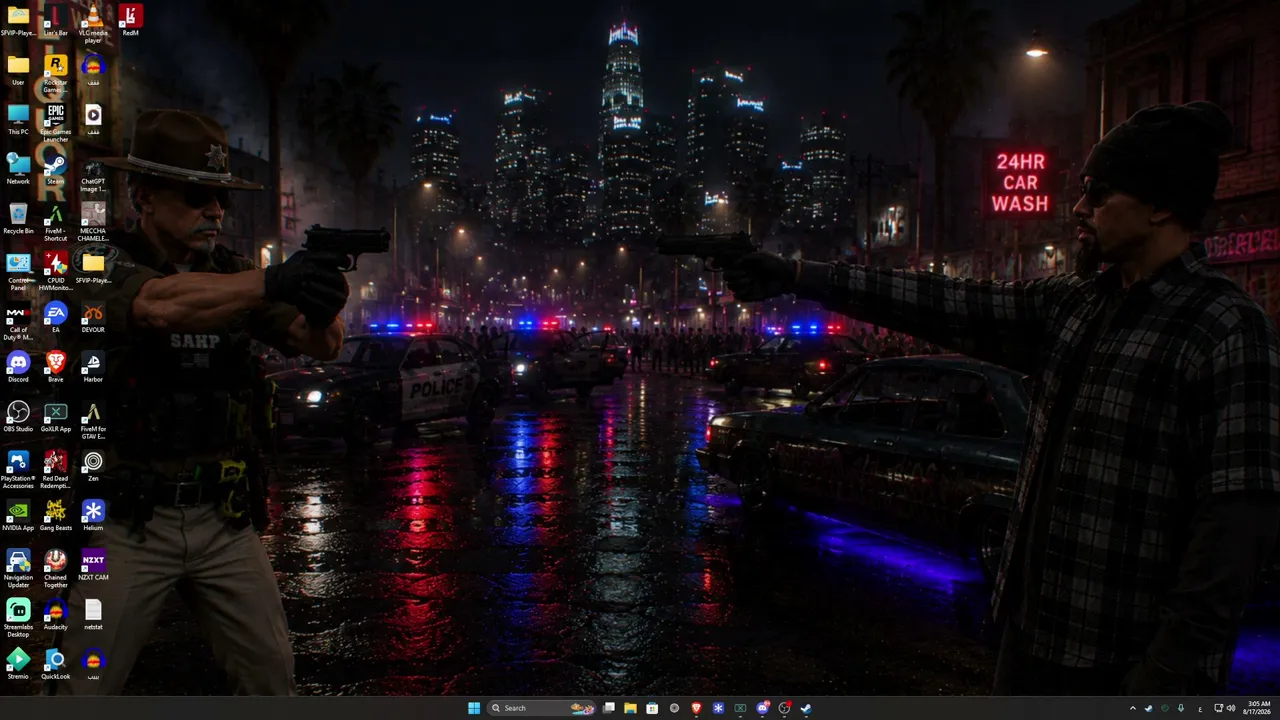Viewport: 1280px width, 720px height.
Task: Select the RedM desktop icon
Action: (x=130, y=21)
